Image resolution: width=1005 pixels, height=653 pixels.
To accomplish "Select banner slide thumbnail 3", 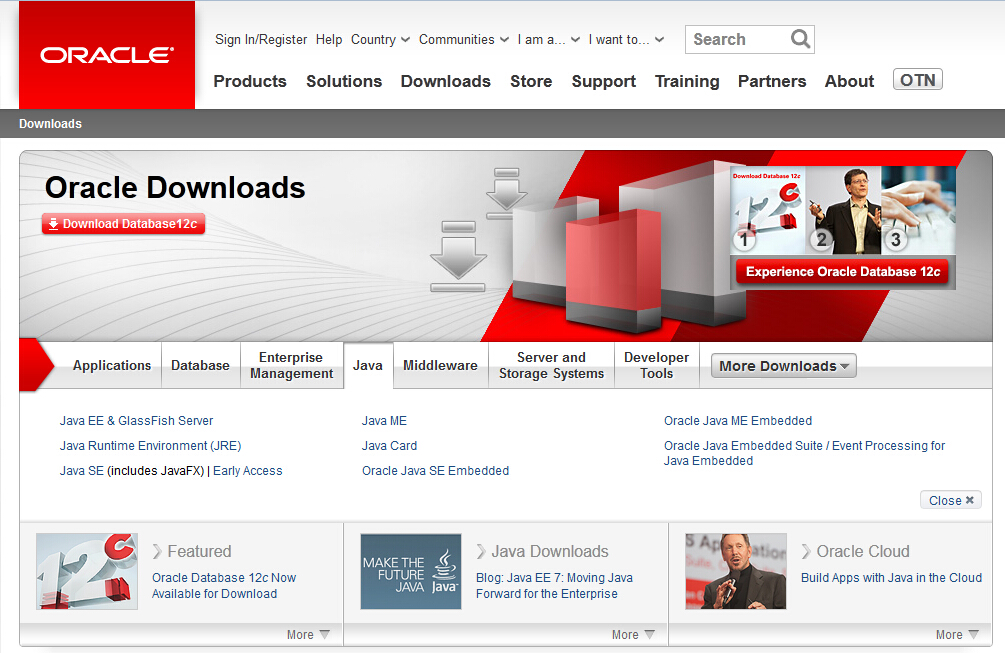I will pos(918,210).
